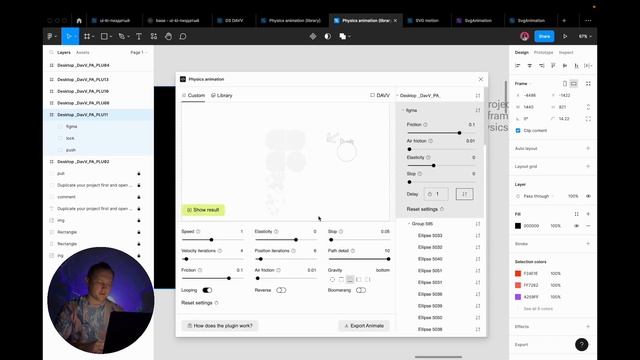This screenshot has height=360, width=640.
Task: Click the Export Animate button
Action: tap(364, 326)
